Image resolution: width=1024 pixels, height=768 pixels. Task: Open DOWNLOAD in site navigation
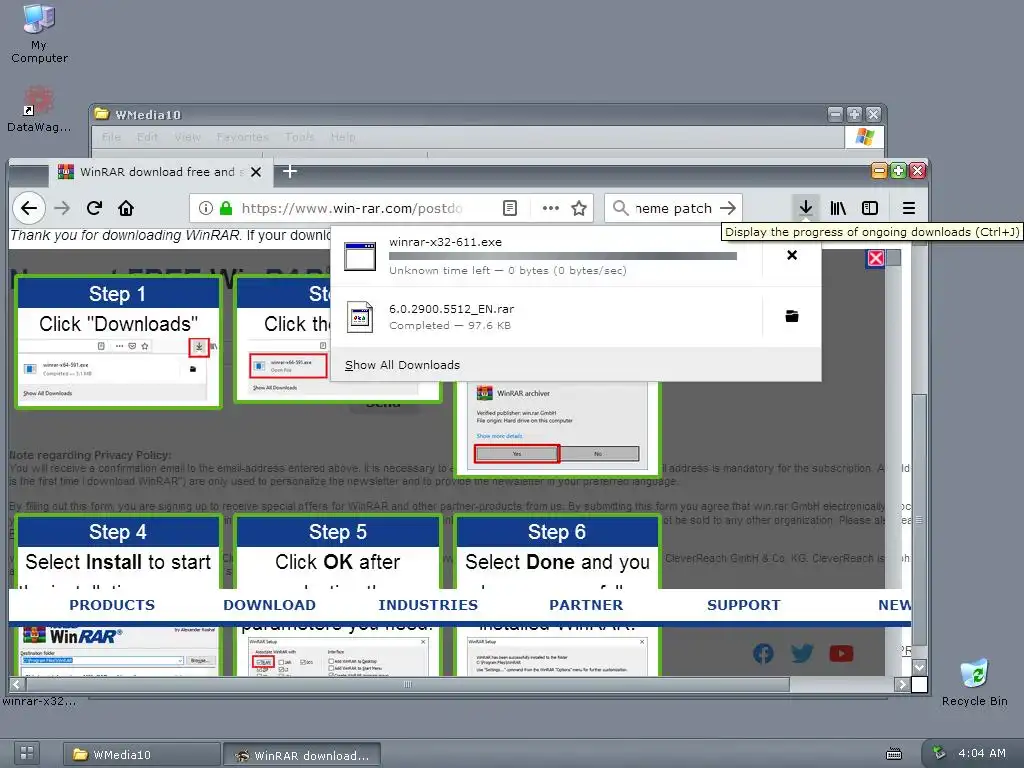tap(269, 605)
